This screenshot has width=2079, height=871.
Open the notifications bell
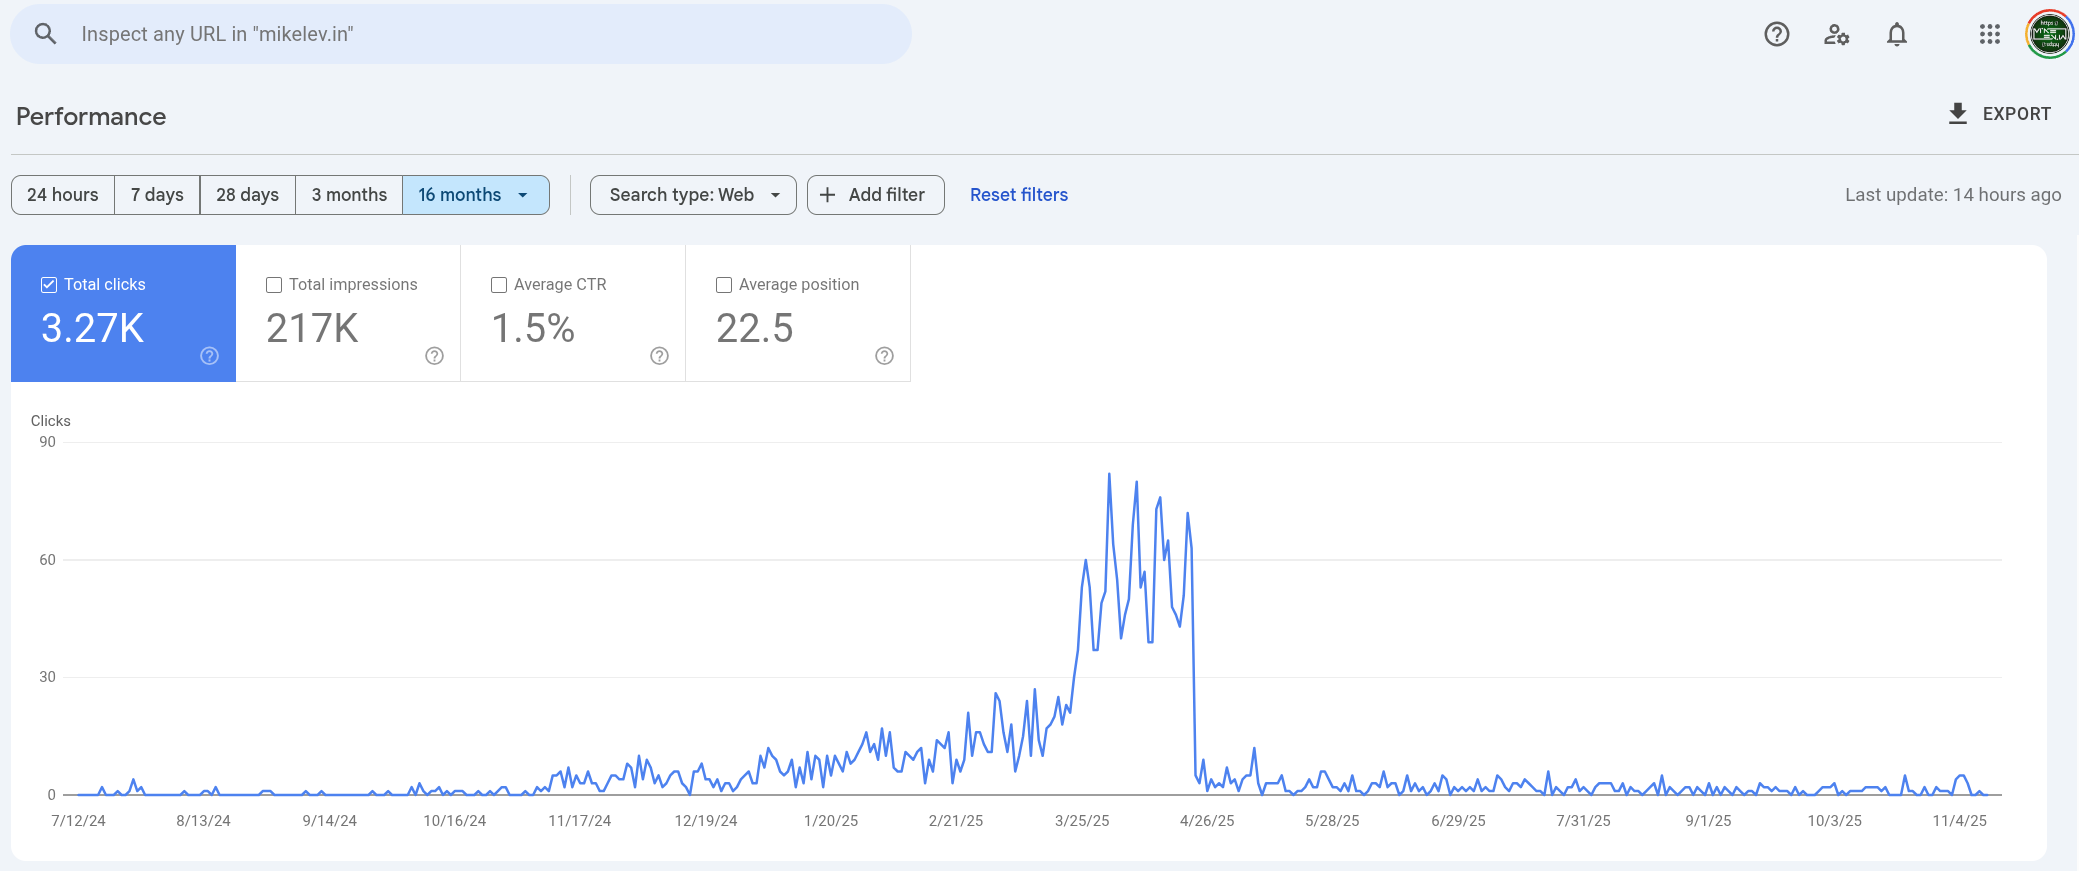(1897, 34)
